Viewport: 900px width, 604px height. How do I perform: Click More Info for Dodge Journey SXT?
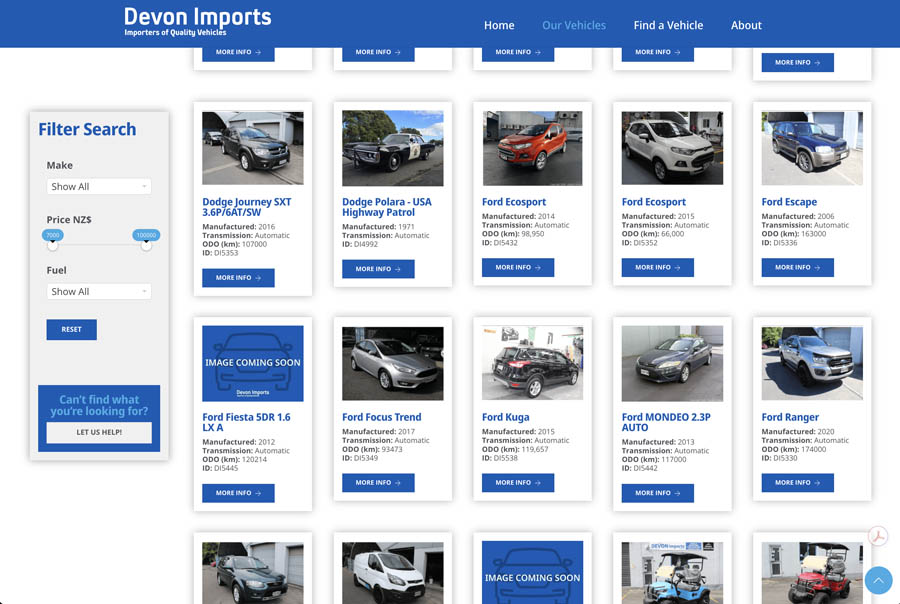tap(238, 278)
